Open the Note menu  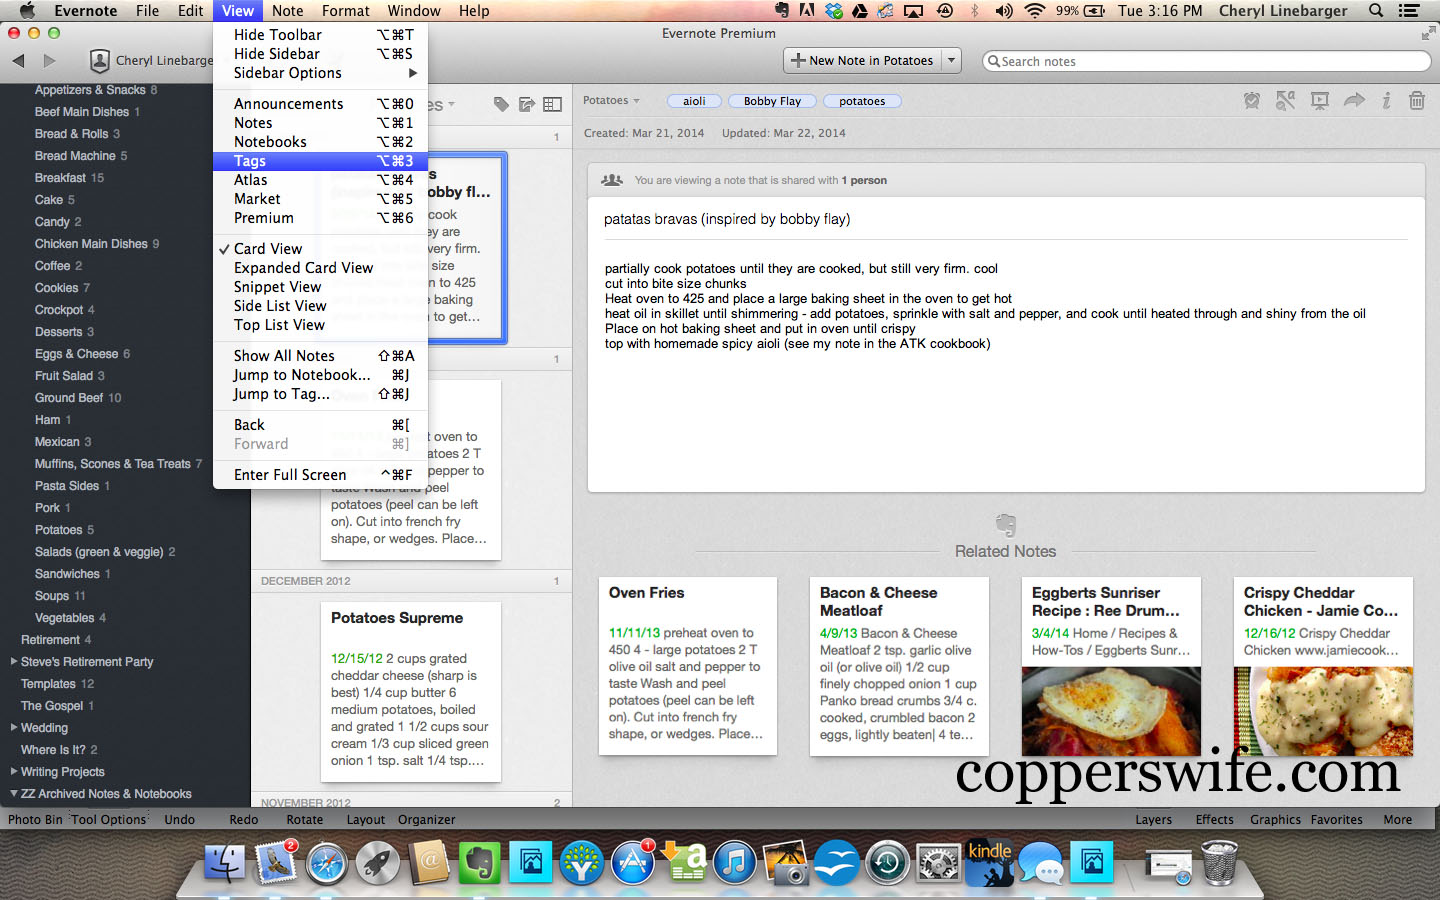tap(287, 11)
